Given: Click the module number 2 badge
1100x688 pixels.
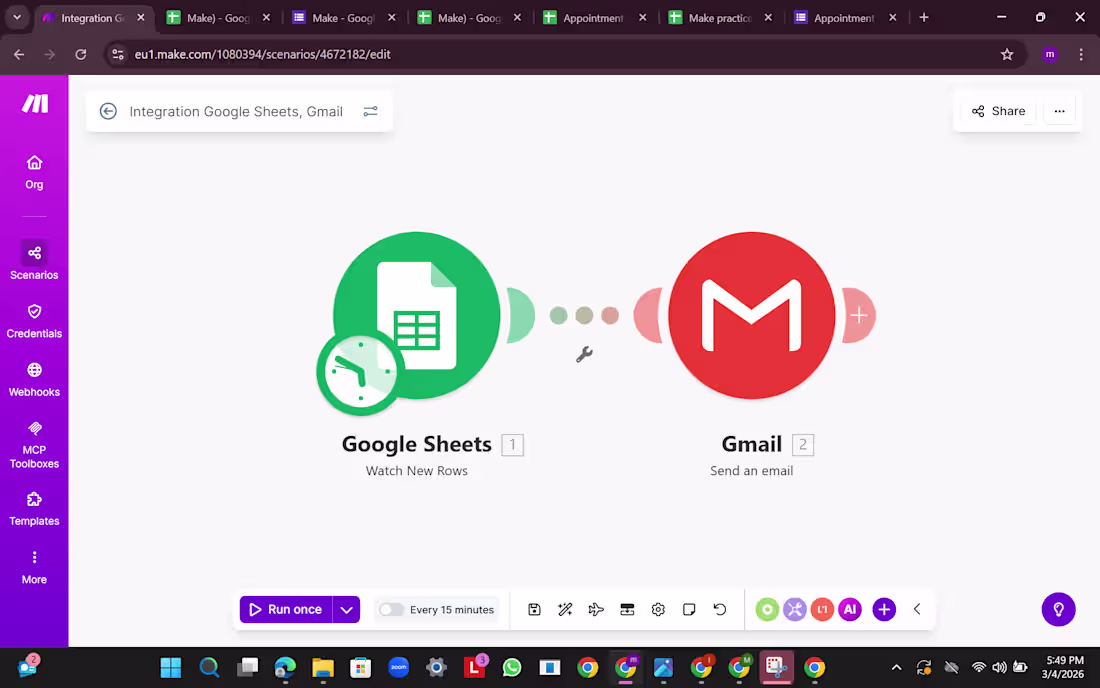Looking at the screenshot, I should 803,445.
